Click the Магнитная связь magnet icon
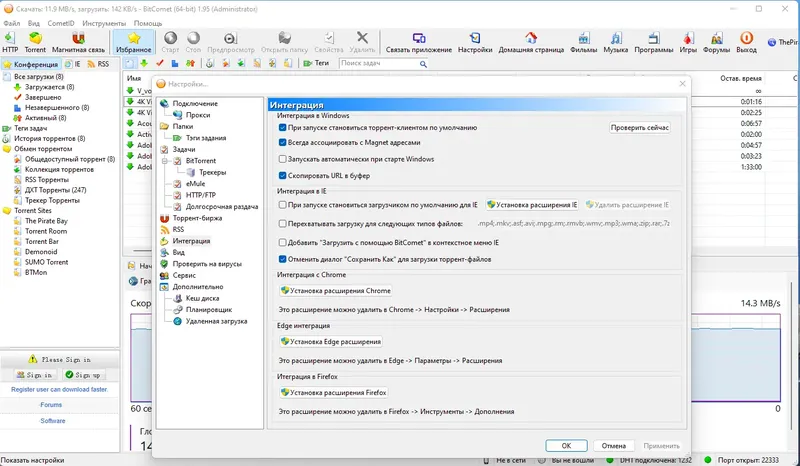Screen dimensions: 800x466 coord(78,42)
